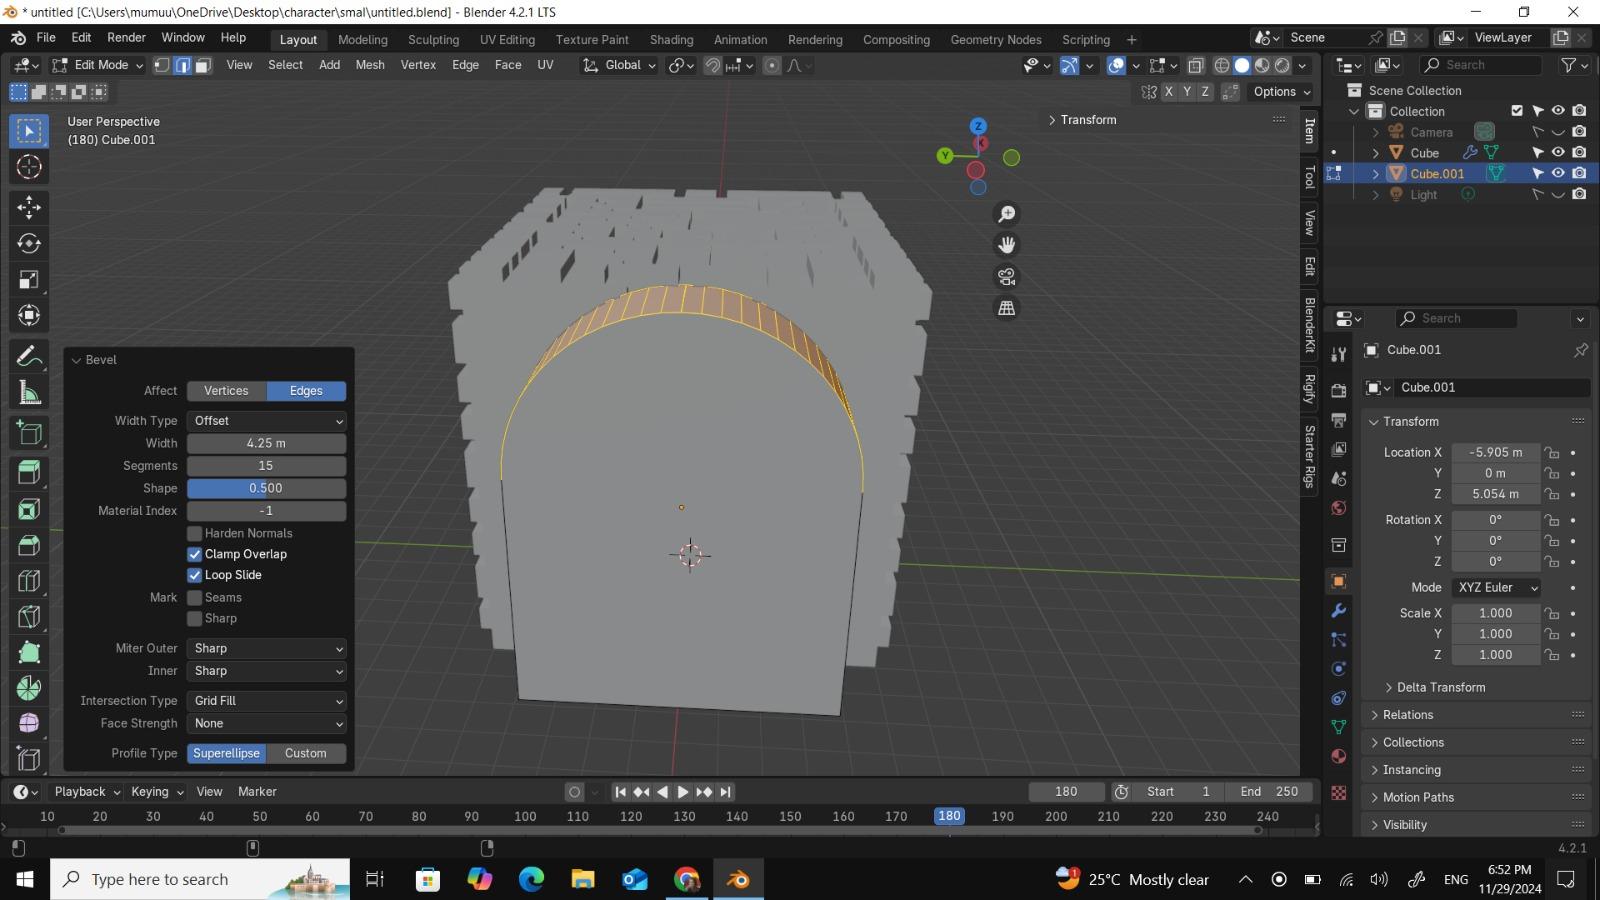The image size is (1600, 900).
Task: Switch to the Modeling workspace tab
Action: (x=362, y=39)
